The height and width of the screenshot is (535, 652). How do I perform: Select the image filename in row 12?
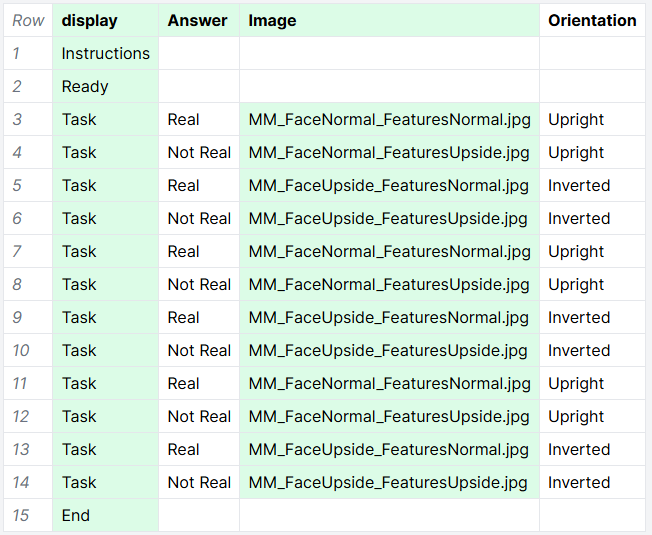point(389,416)
